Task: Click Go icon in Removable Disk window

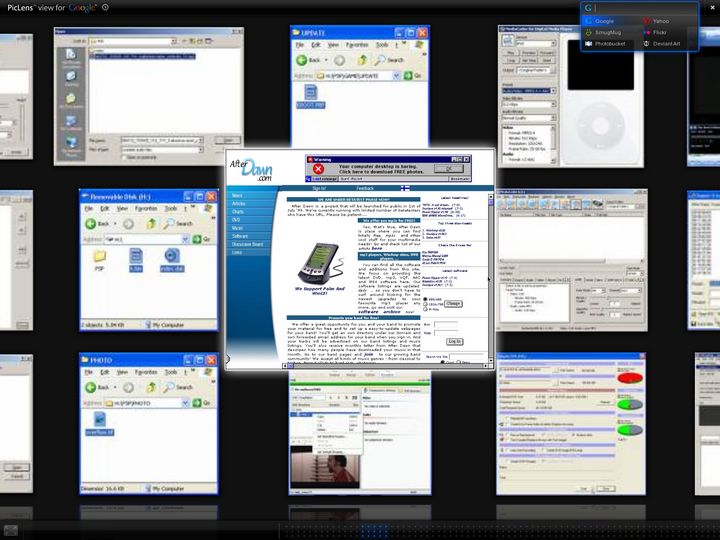Action: pos(197,239)
